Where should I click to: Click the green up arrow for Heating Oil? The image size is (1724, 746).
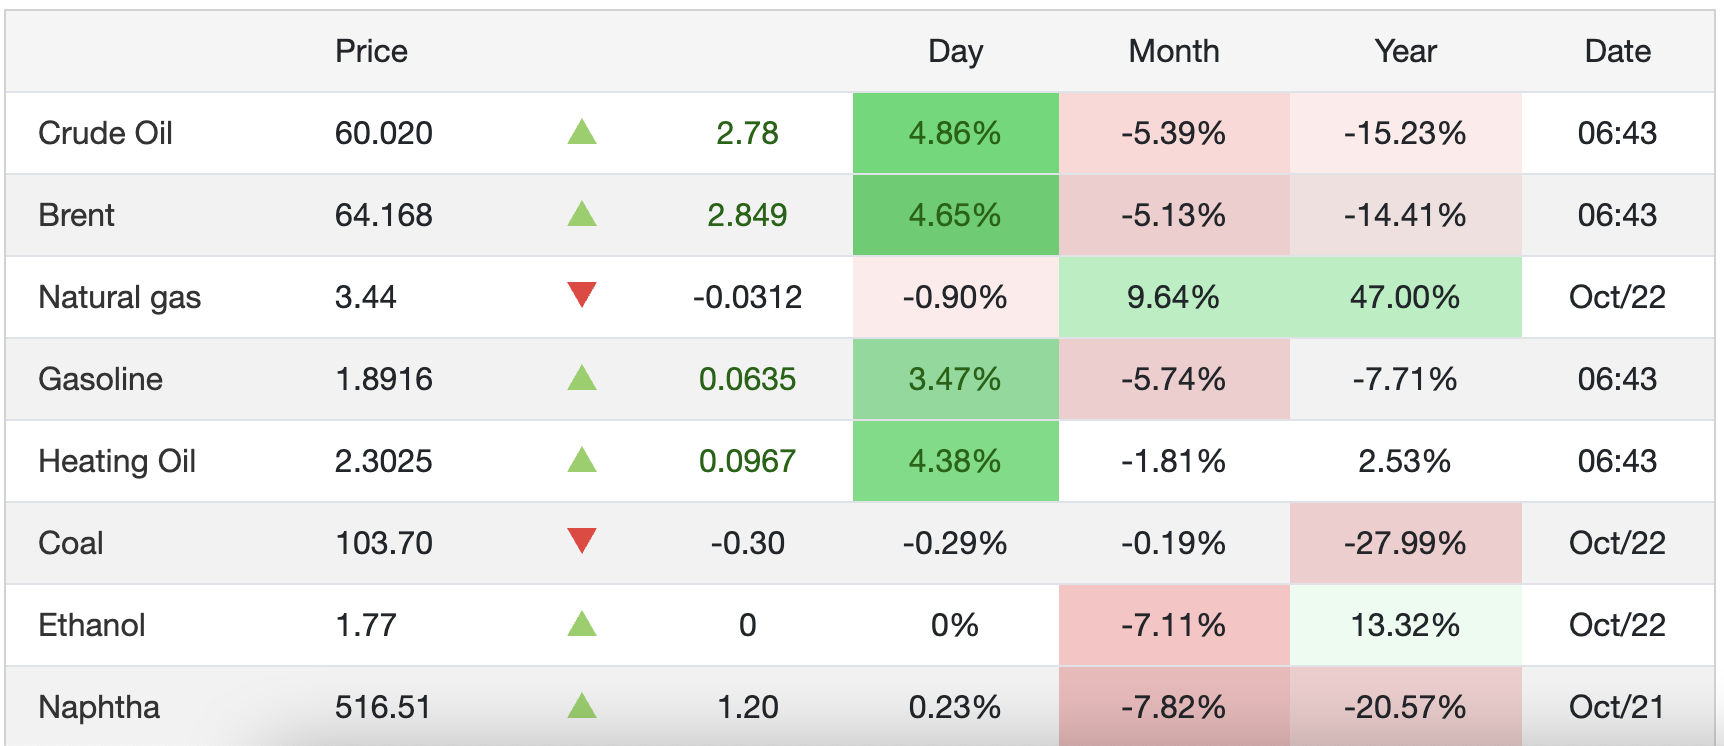582,460
